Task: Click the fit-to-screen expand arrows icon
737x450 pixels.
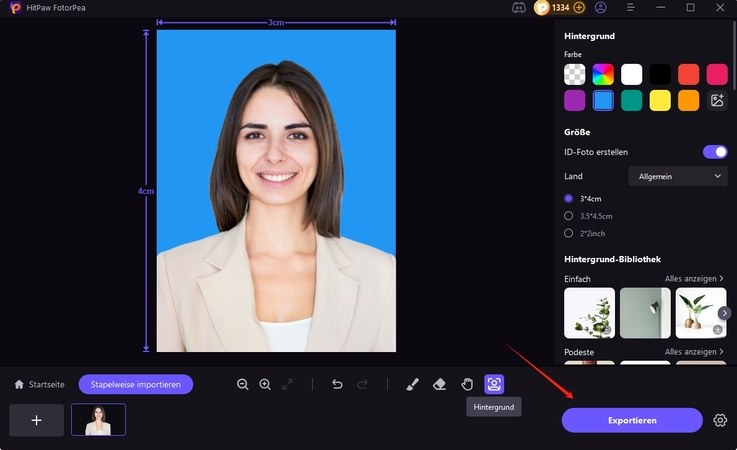Action: click(x=287, y=384)
